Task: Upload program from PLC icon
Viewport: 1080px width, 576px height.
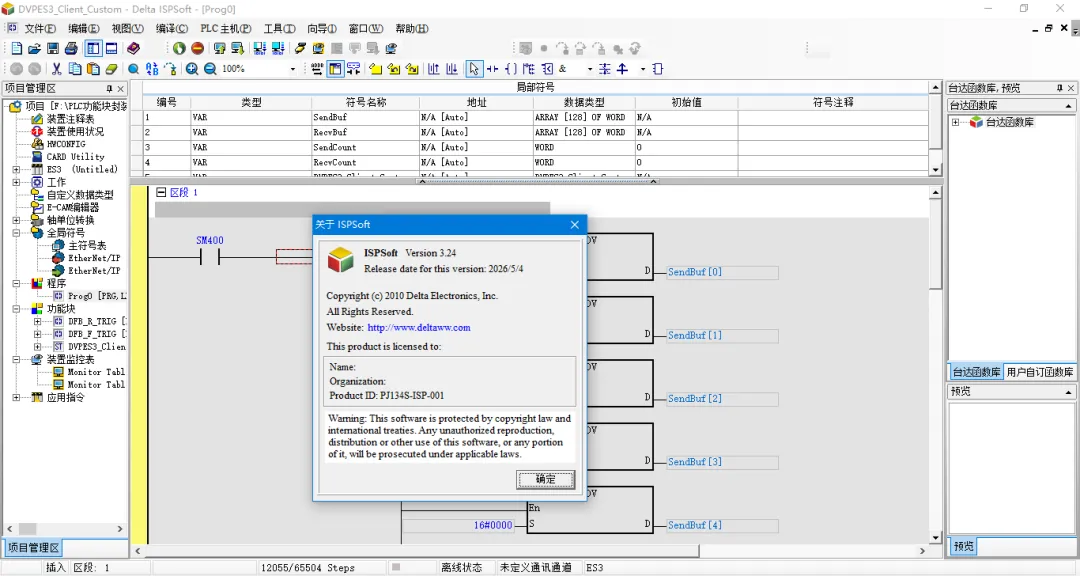Action: [220, 48]
